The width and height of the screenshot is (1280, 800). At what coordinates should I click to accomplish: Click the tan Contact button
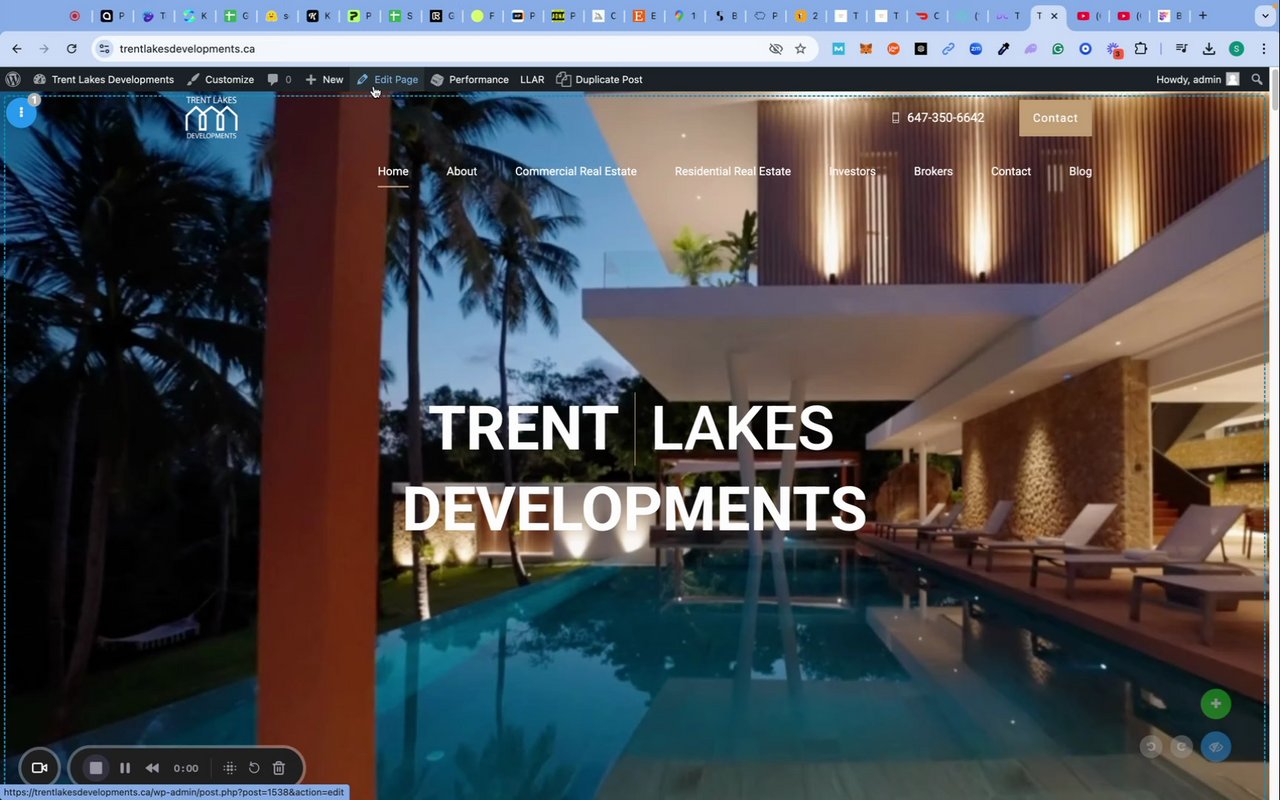(x=1055, y=118)
